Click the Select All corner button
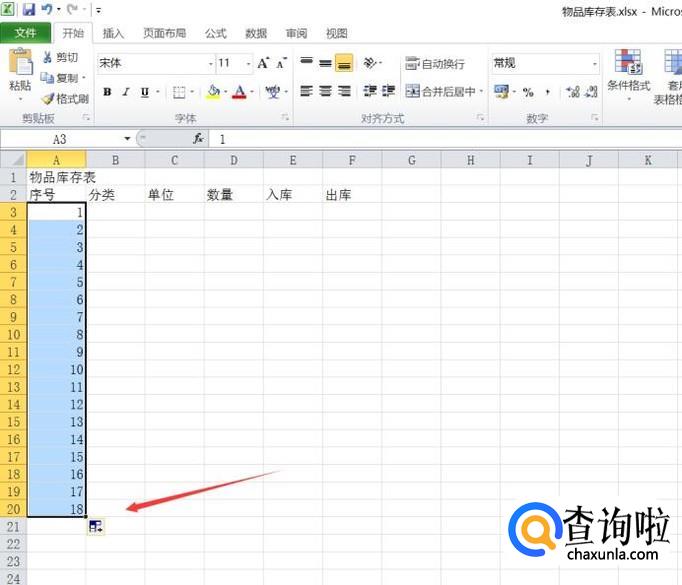This screenshot has width=682, height=585. [13, 160]
